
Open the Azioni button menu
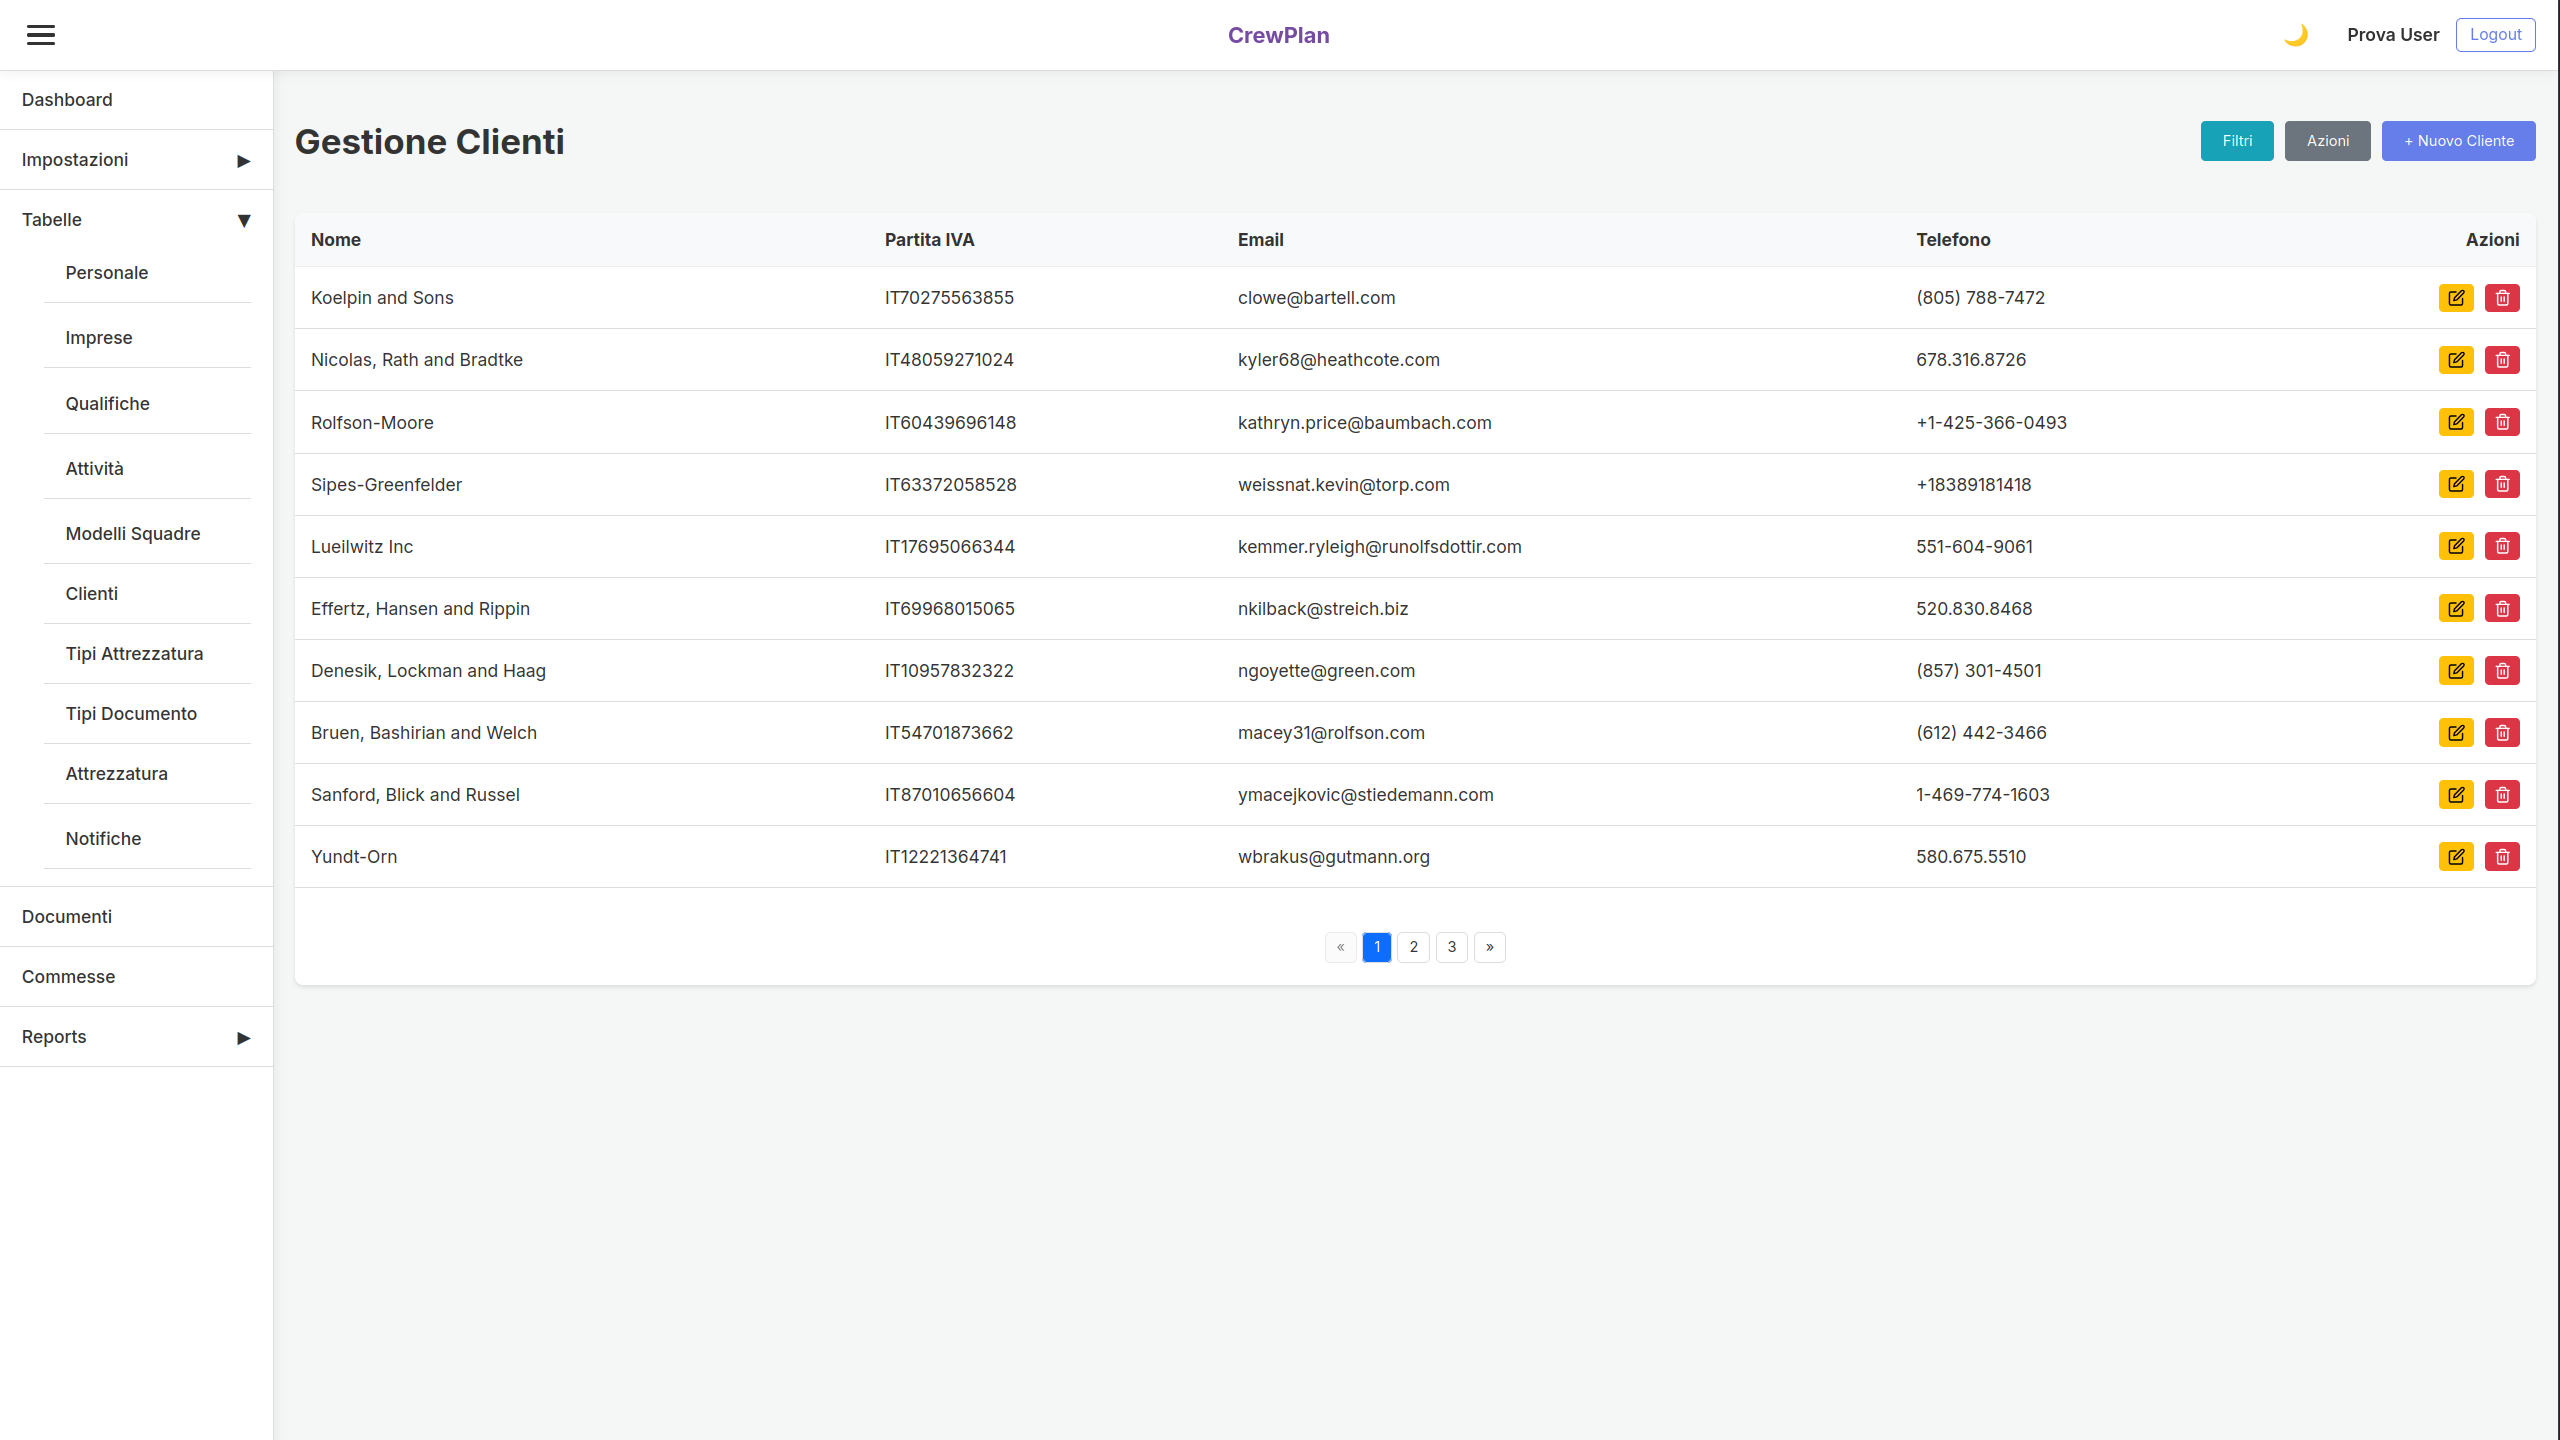[x=2327, y=141]
